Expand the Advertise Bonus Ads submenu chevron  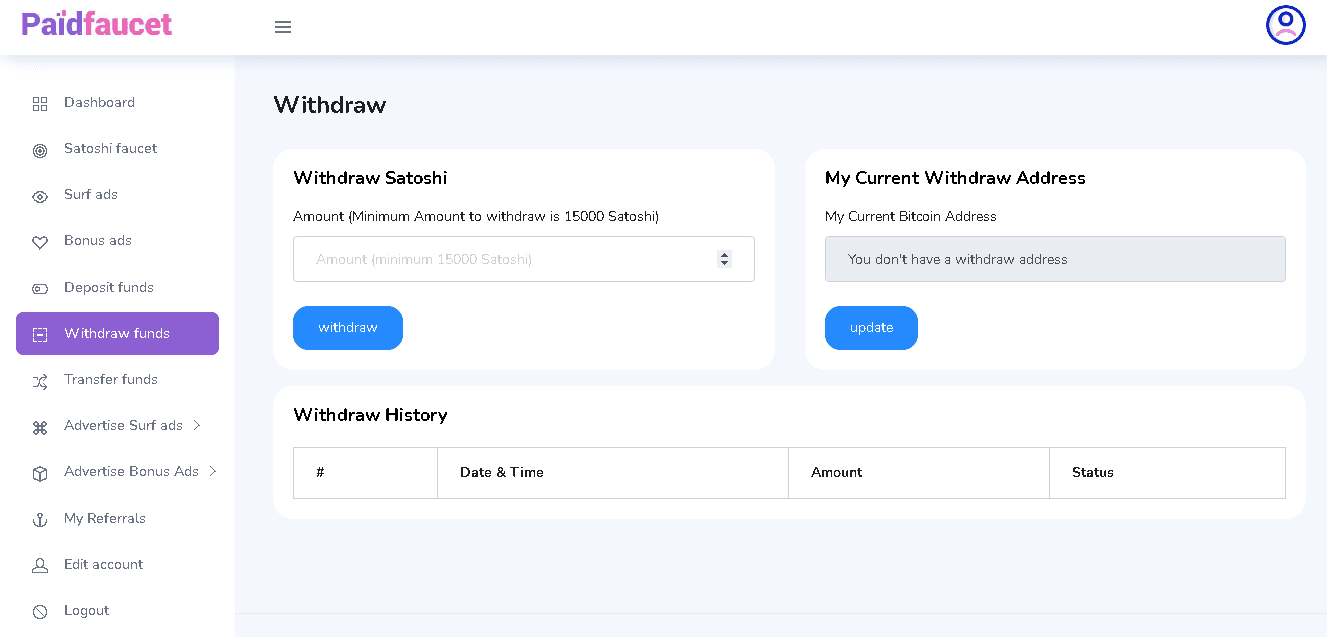(x=213, y=471)
